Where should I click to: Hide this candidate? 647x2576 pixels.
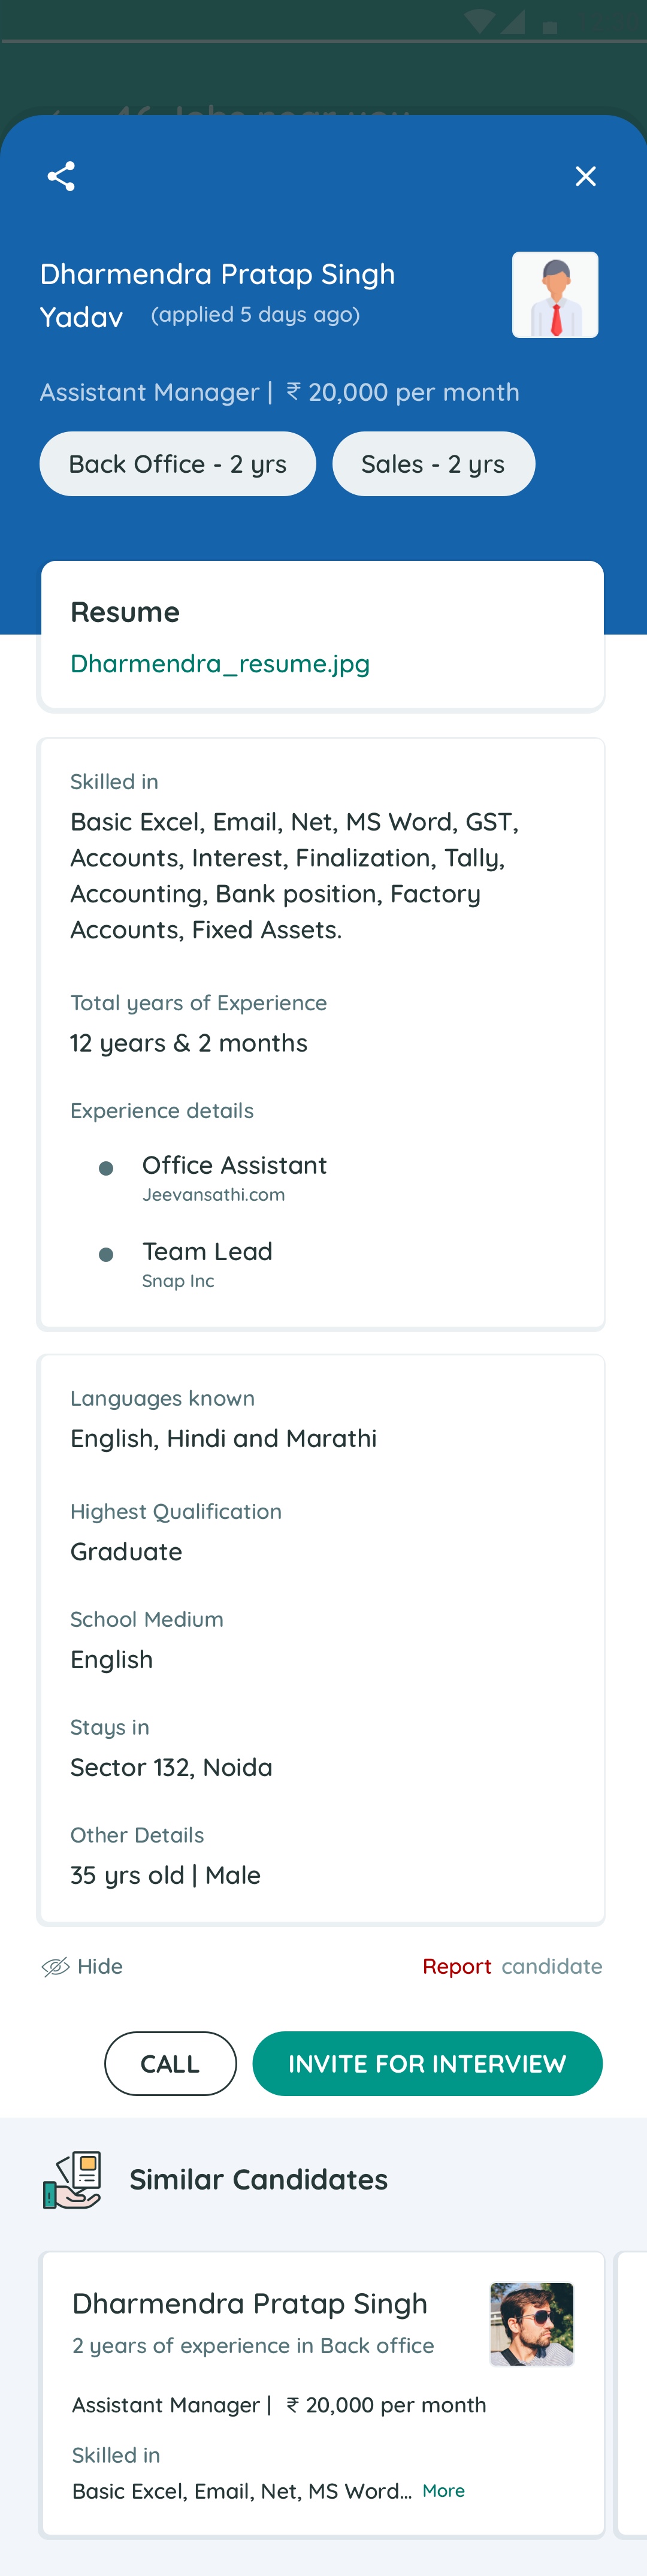[x=100, y=1966]
